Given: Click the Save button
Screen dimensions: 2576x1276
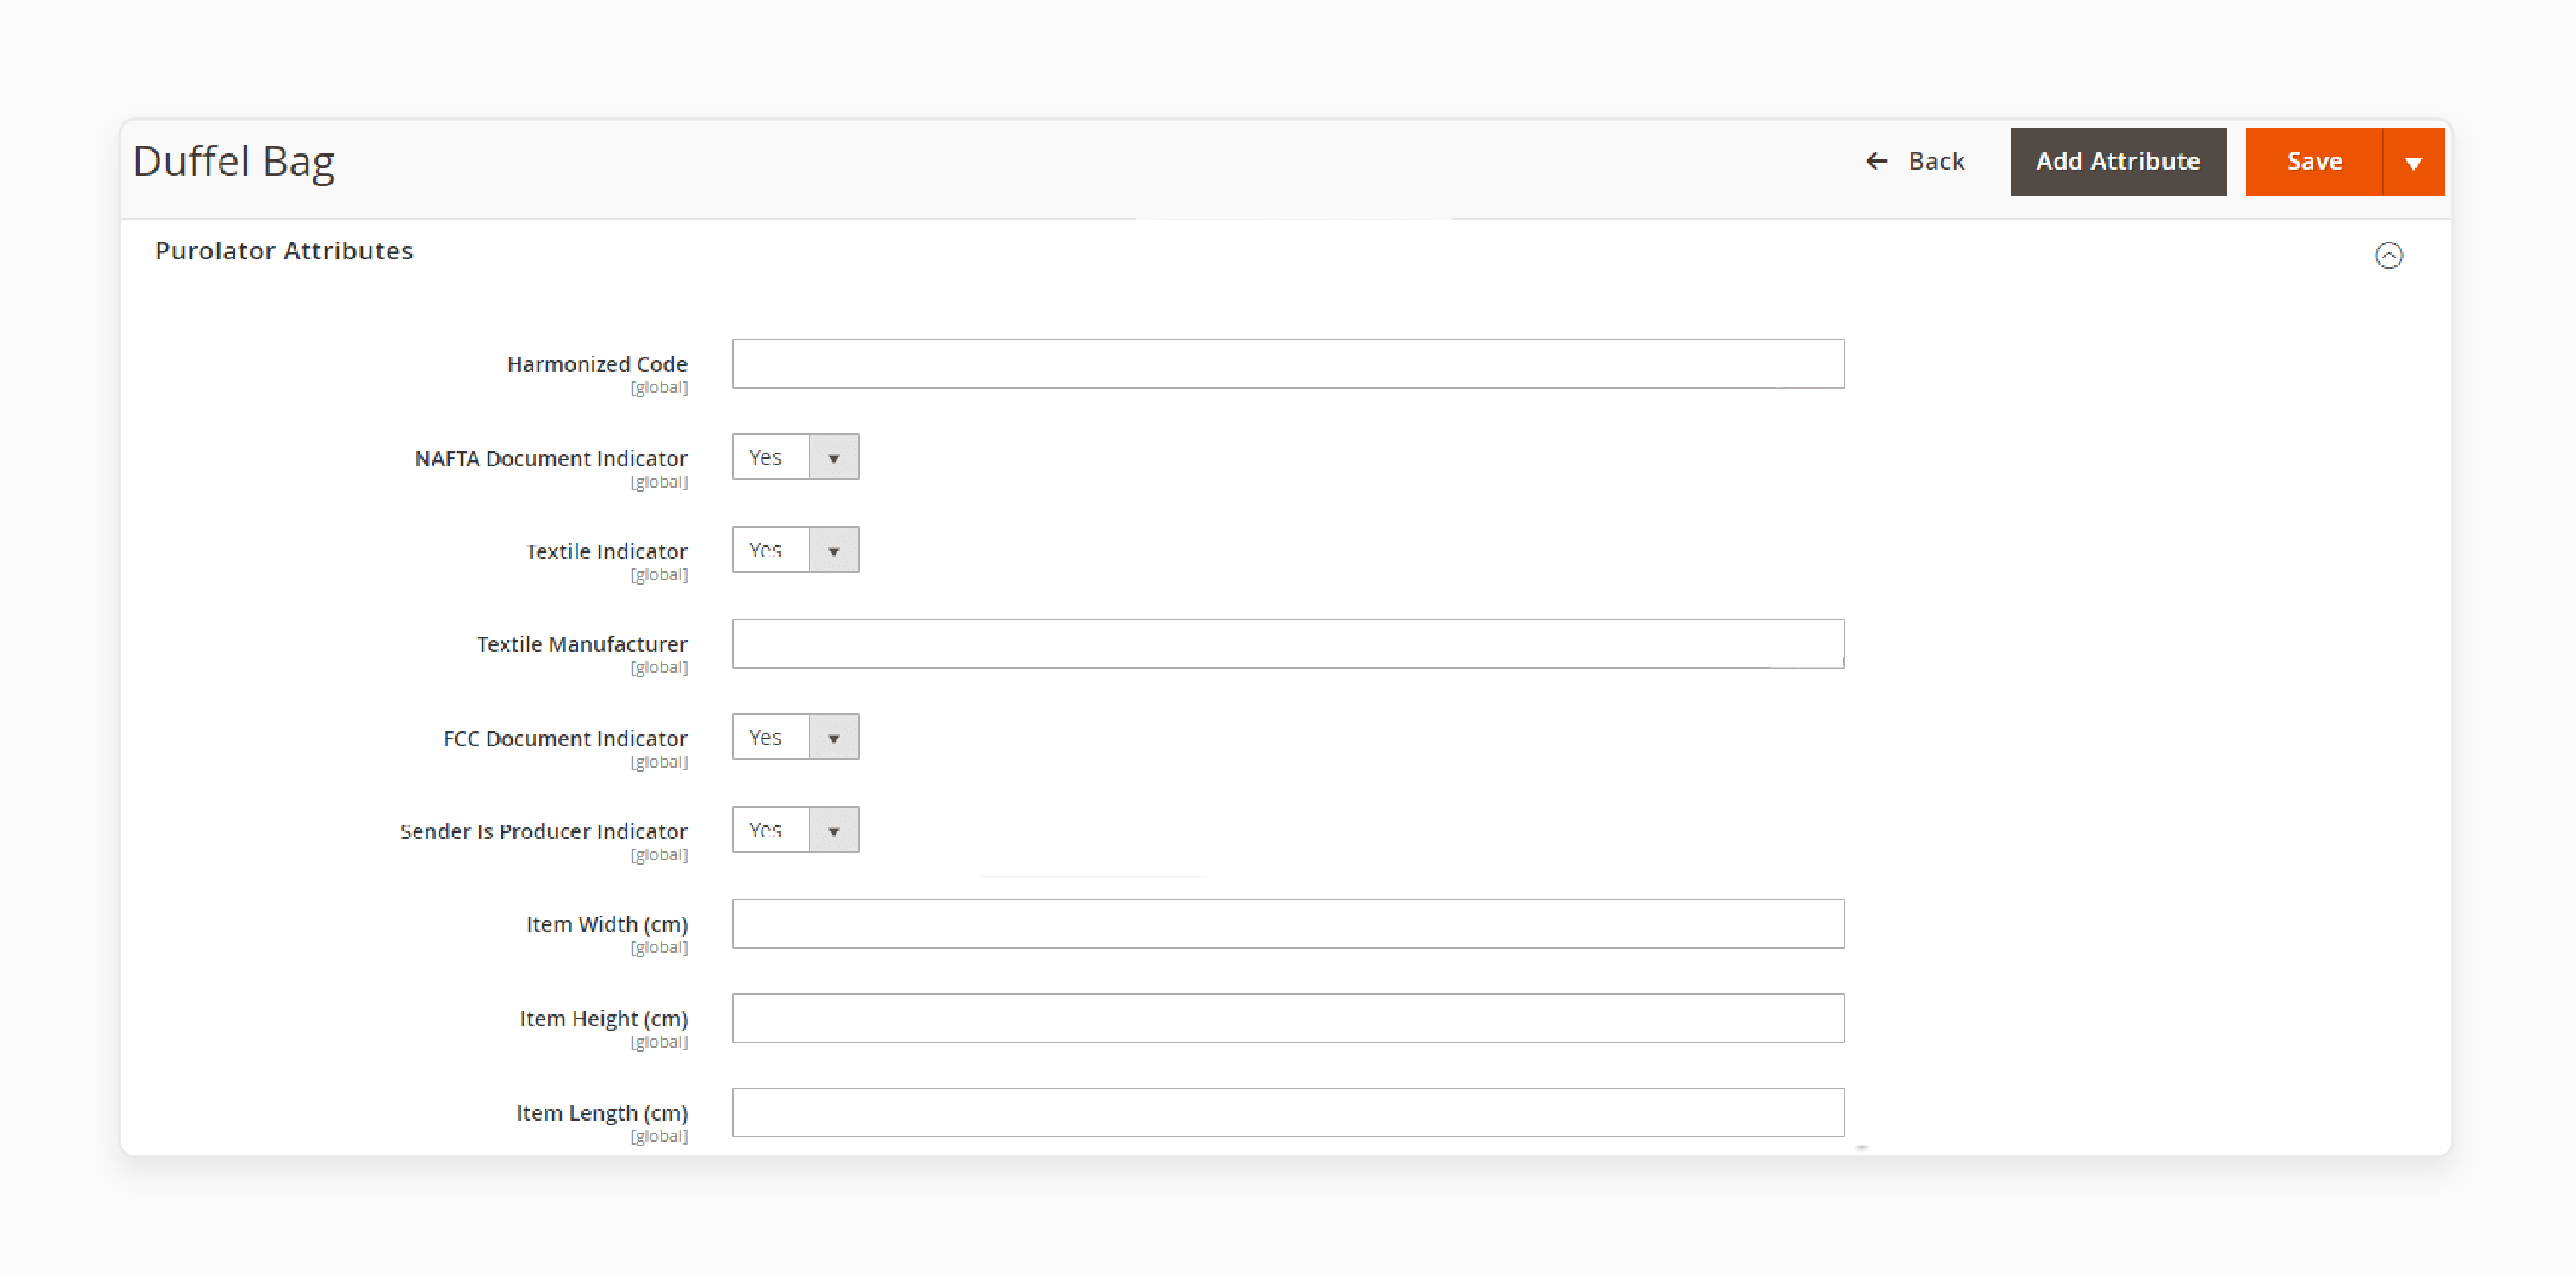Looking at the screenshot, I should 2314,162.
